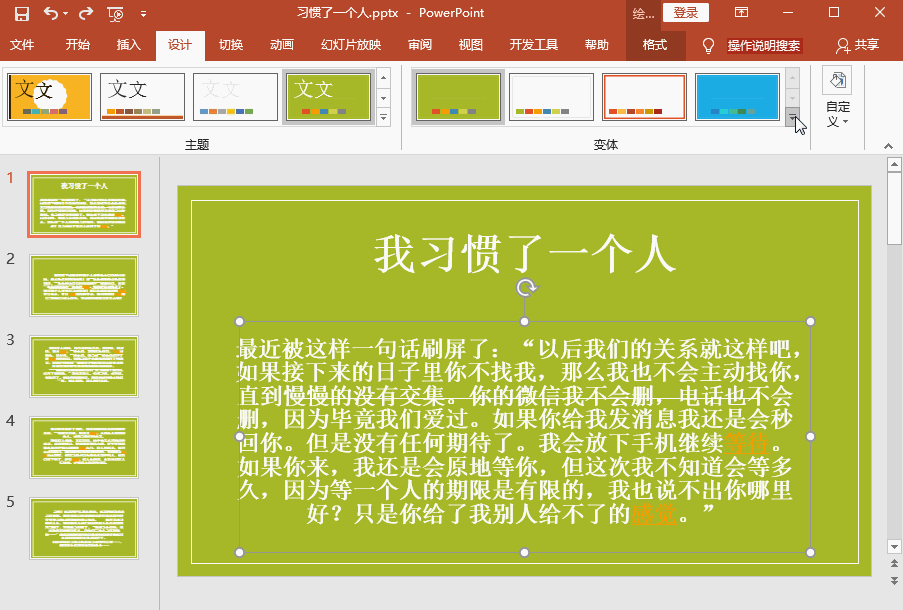This screenshot has width=903, height=610.
Task: Open the 格式 drawing tools tab
Action: [655, 45]
